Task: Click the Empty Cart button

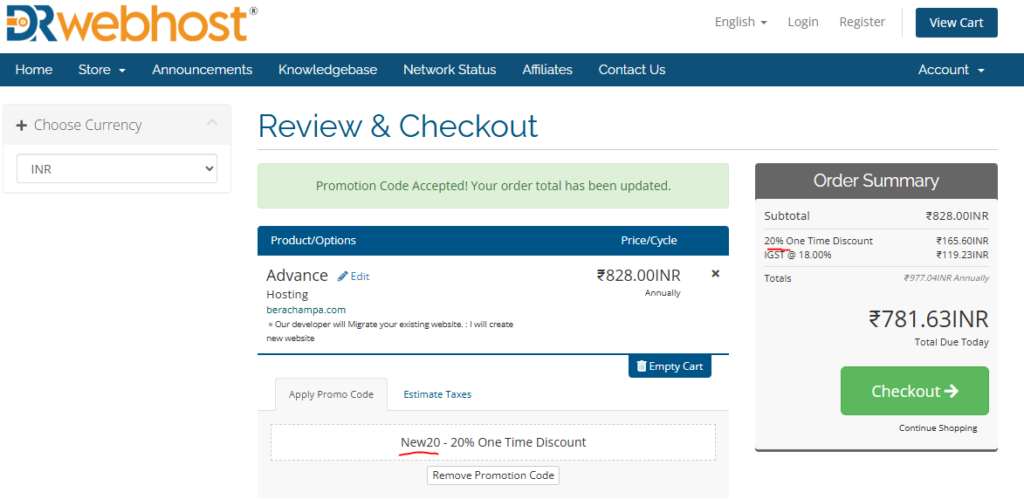Action: (669, 366)
